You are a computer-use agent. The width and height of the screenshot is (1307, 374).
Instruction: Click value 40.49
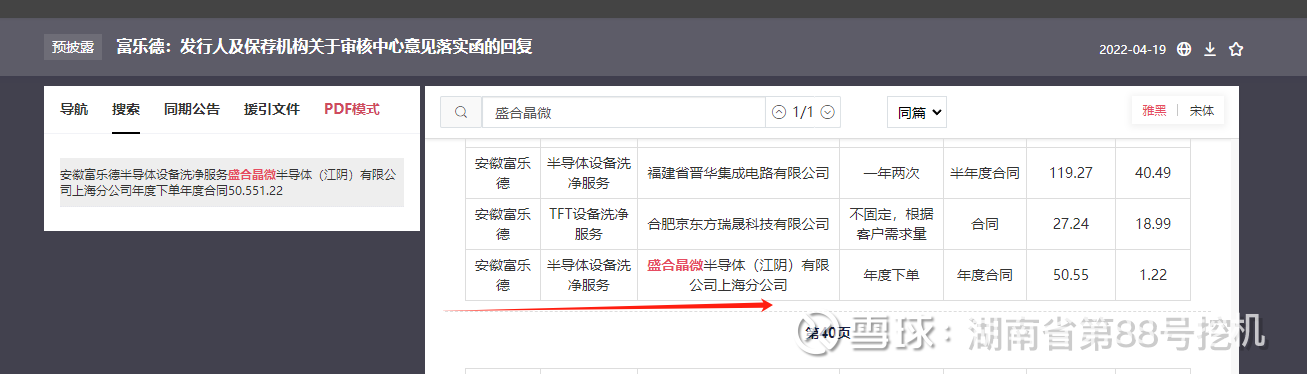tap(1153, 173)
